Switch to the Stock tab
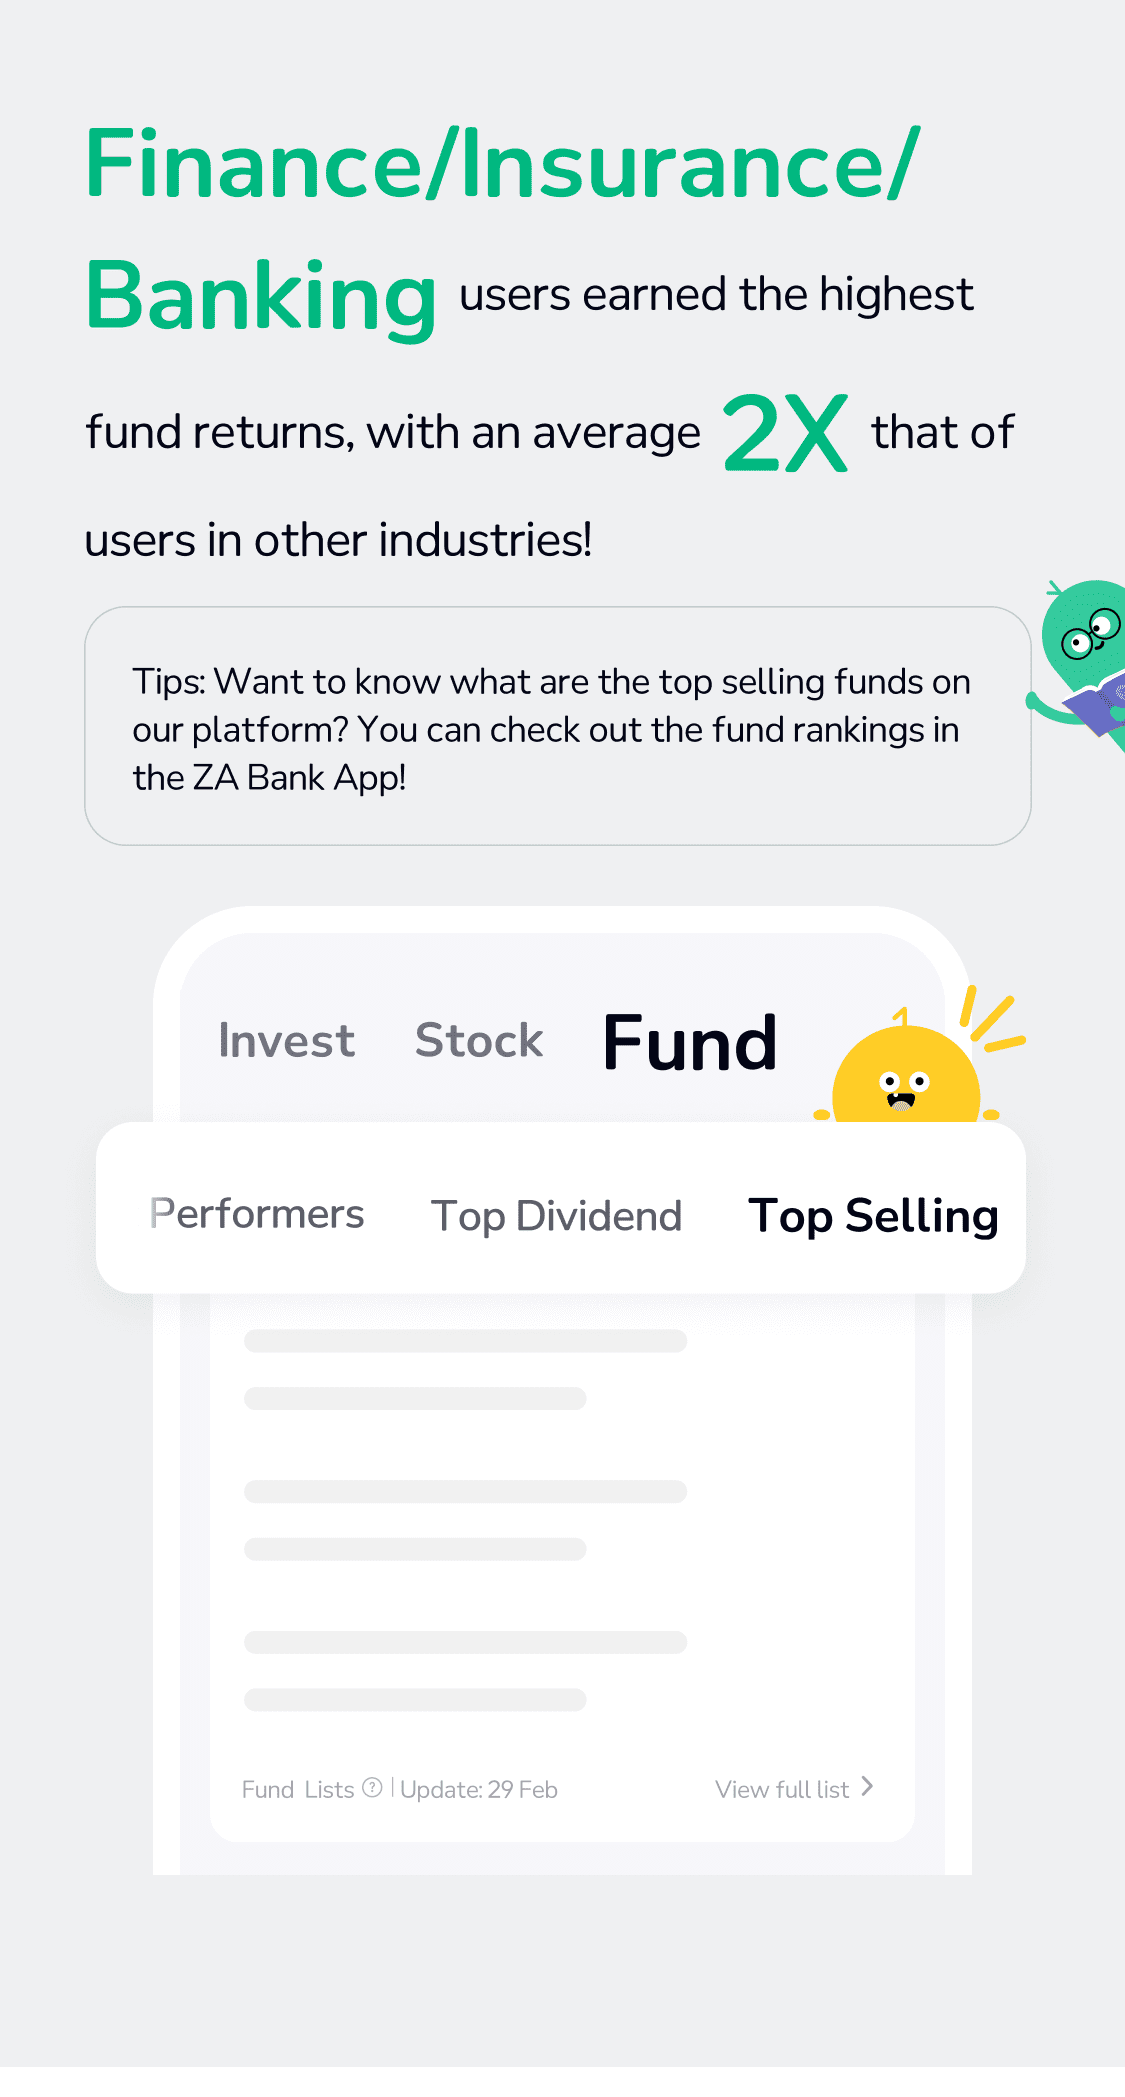 pos(479,1040)
